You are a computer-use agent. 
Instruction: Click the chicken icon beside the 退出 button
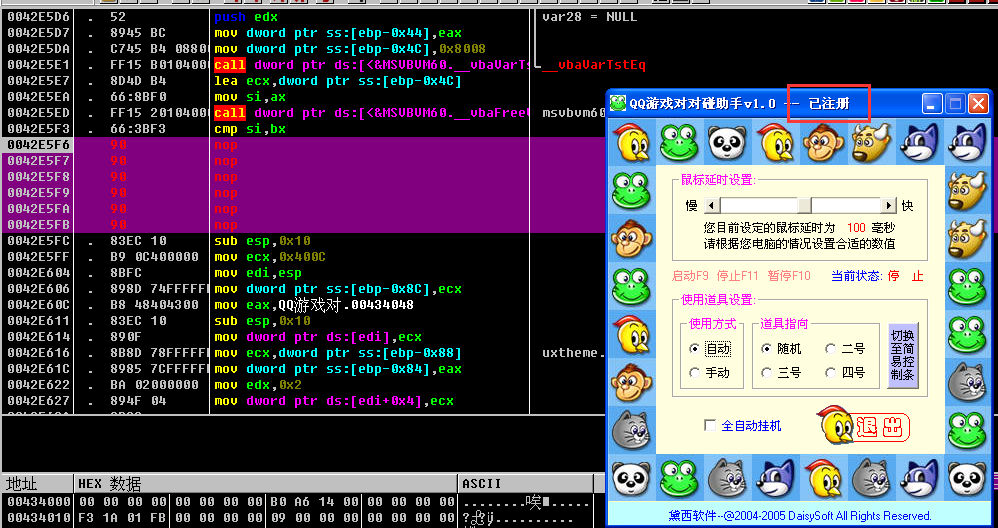835,426
